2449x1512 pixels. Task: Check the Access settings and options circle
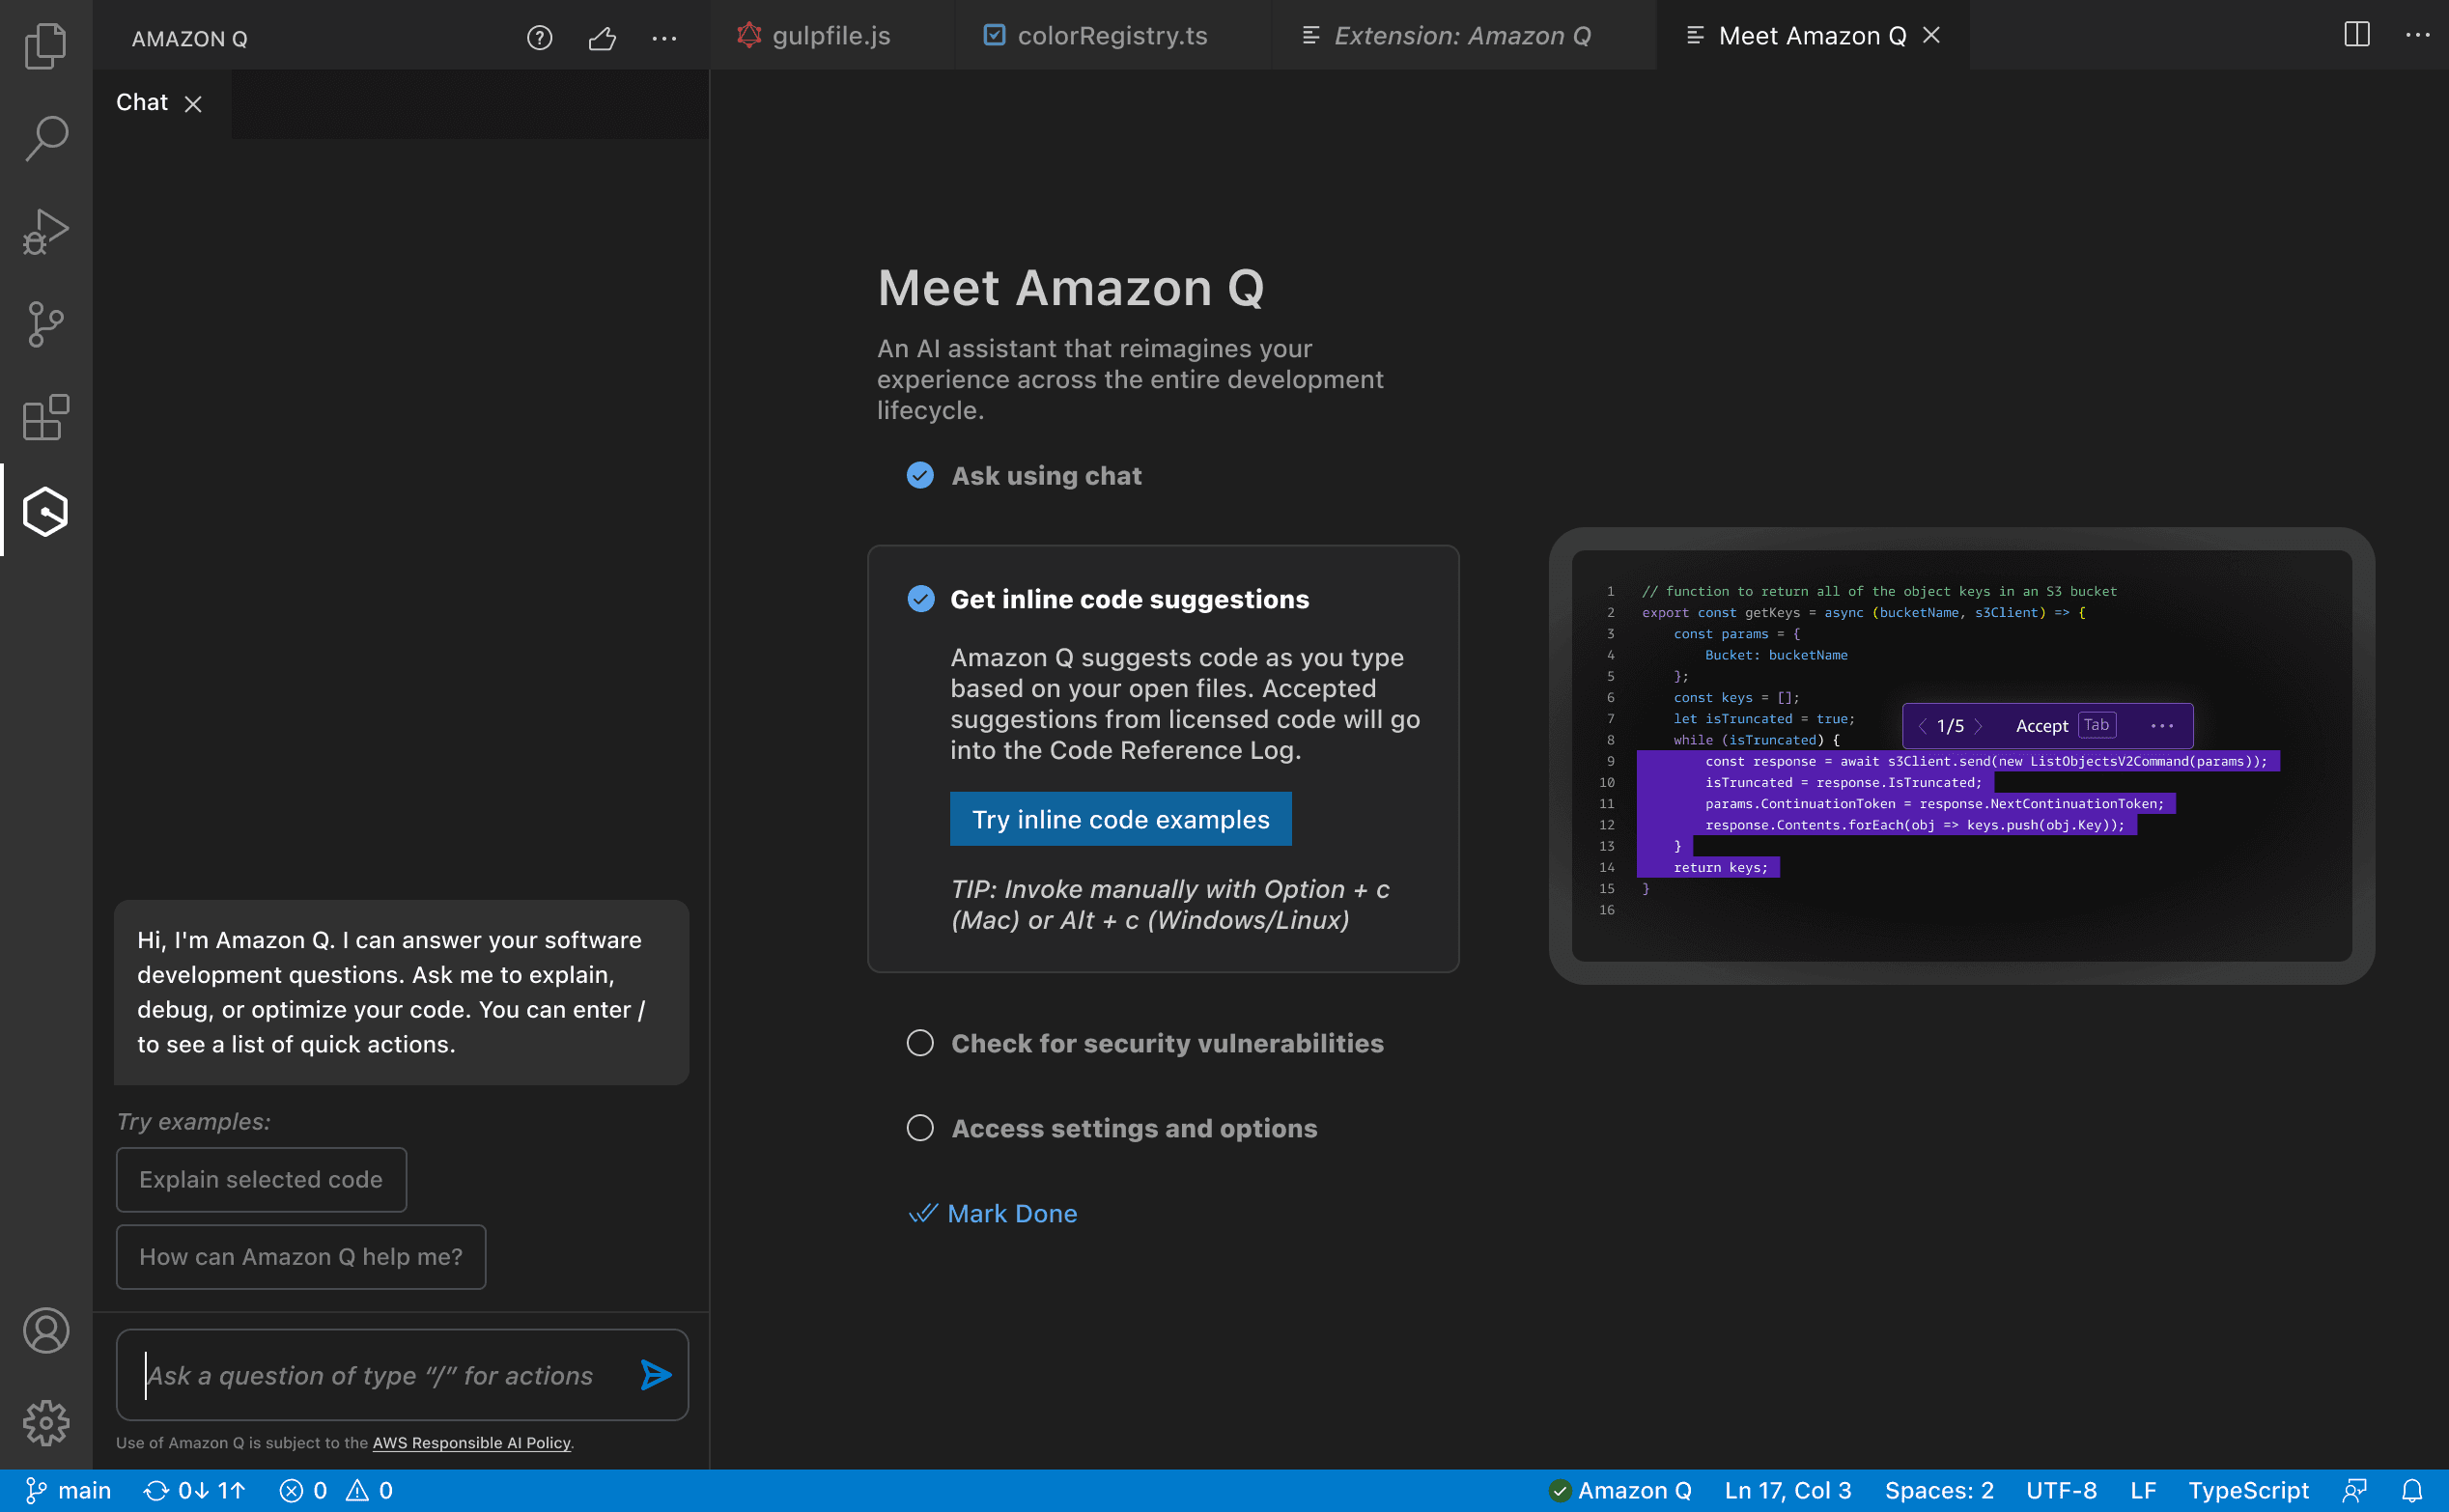coord(920,1128)
